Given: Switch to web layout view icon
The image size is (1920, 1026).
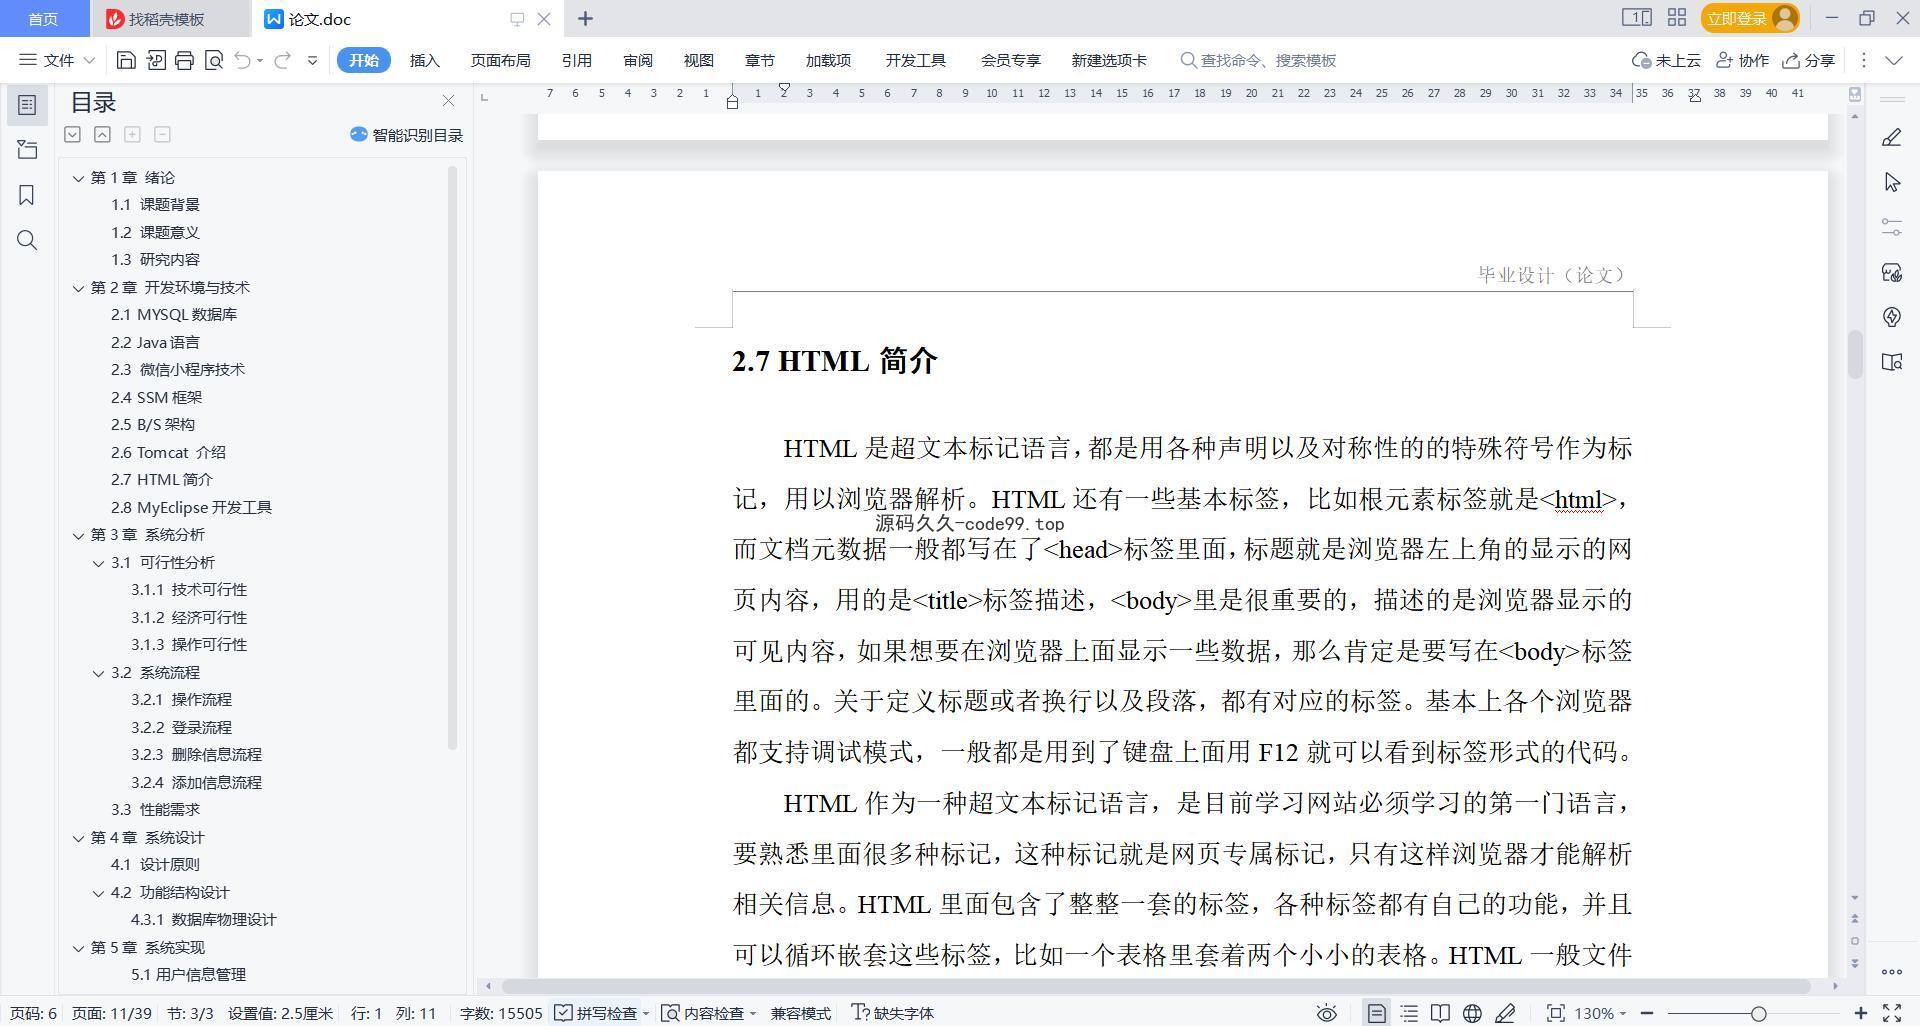Looking at the screenshot, I should pos(1472,1013).
